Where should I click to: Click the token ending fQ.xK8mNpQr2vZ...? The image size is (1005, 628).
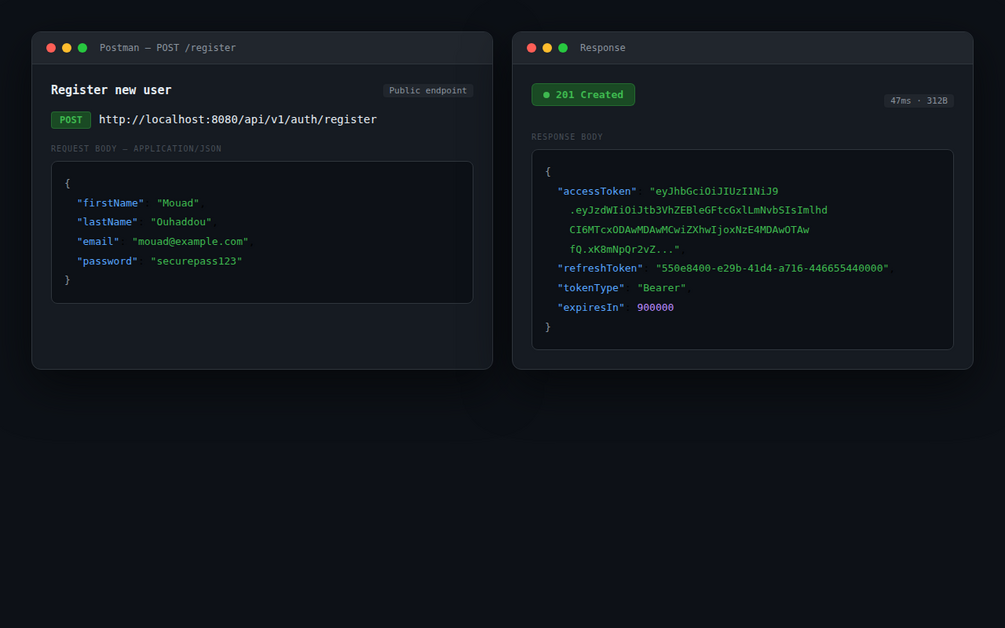point(625,249)
